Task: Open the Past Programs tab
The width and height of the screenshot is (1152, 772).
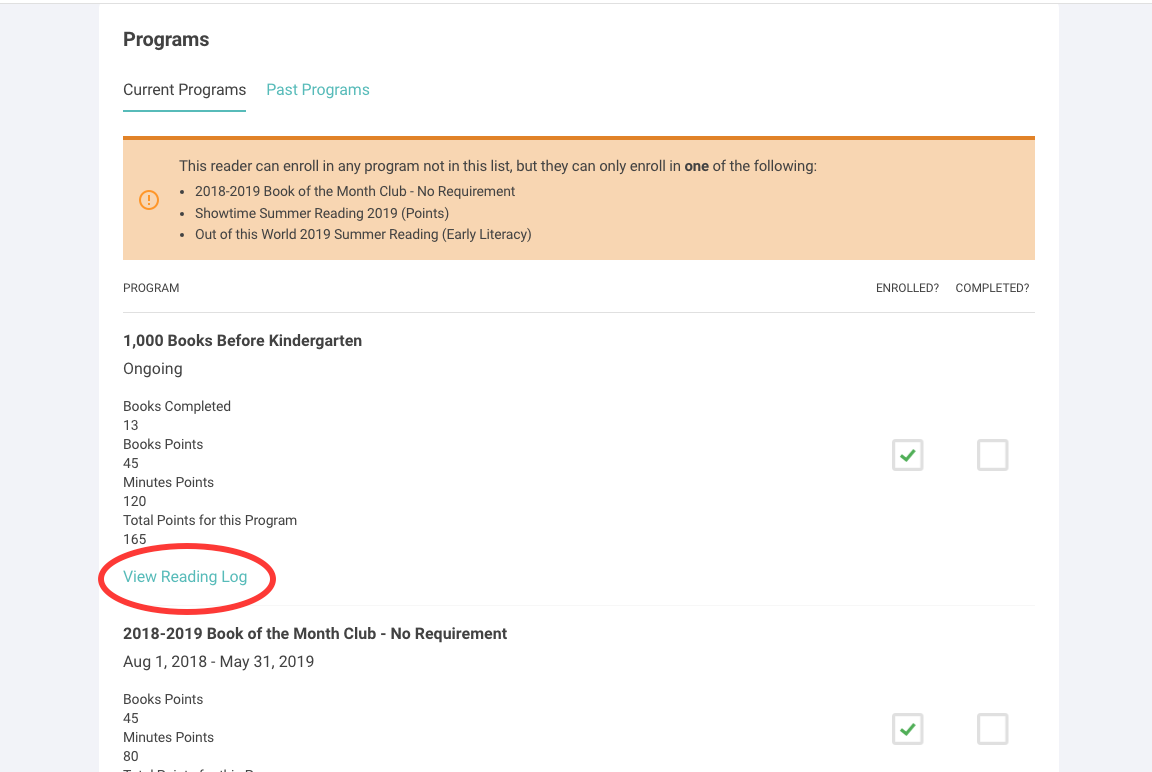Action: 317,90
